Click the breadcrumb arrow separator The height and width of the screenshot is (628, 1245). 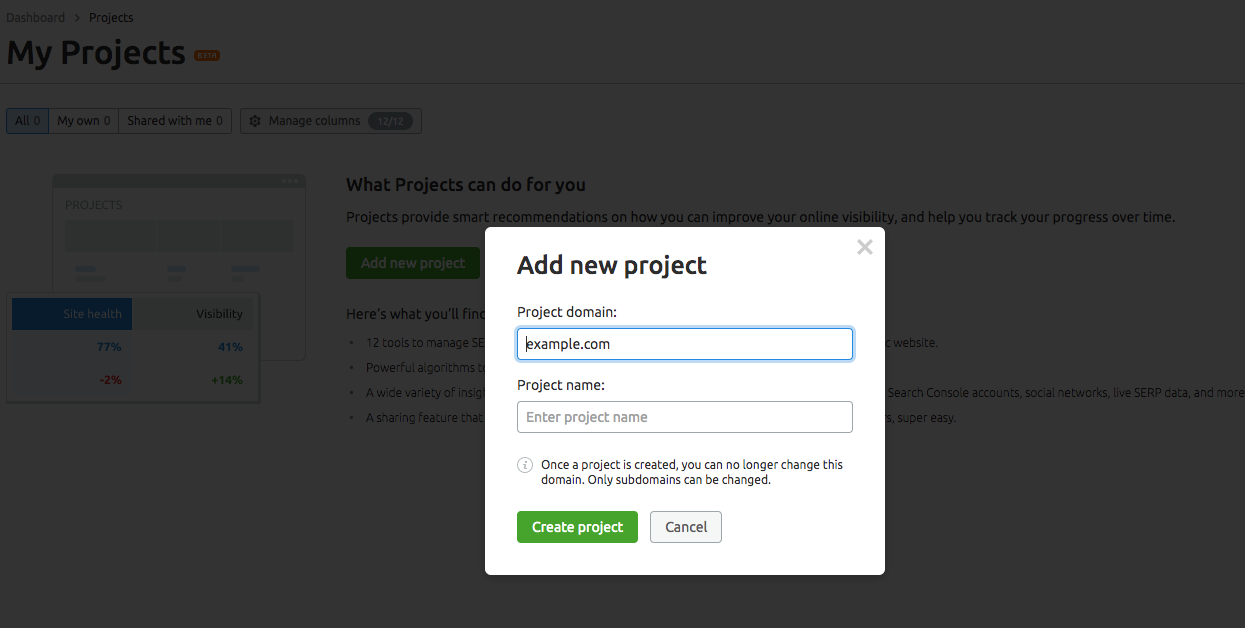coord(77,18)
